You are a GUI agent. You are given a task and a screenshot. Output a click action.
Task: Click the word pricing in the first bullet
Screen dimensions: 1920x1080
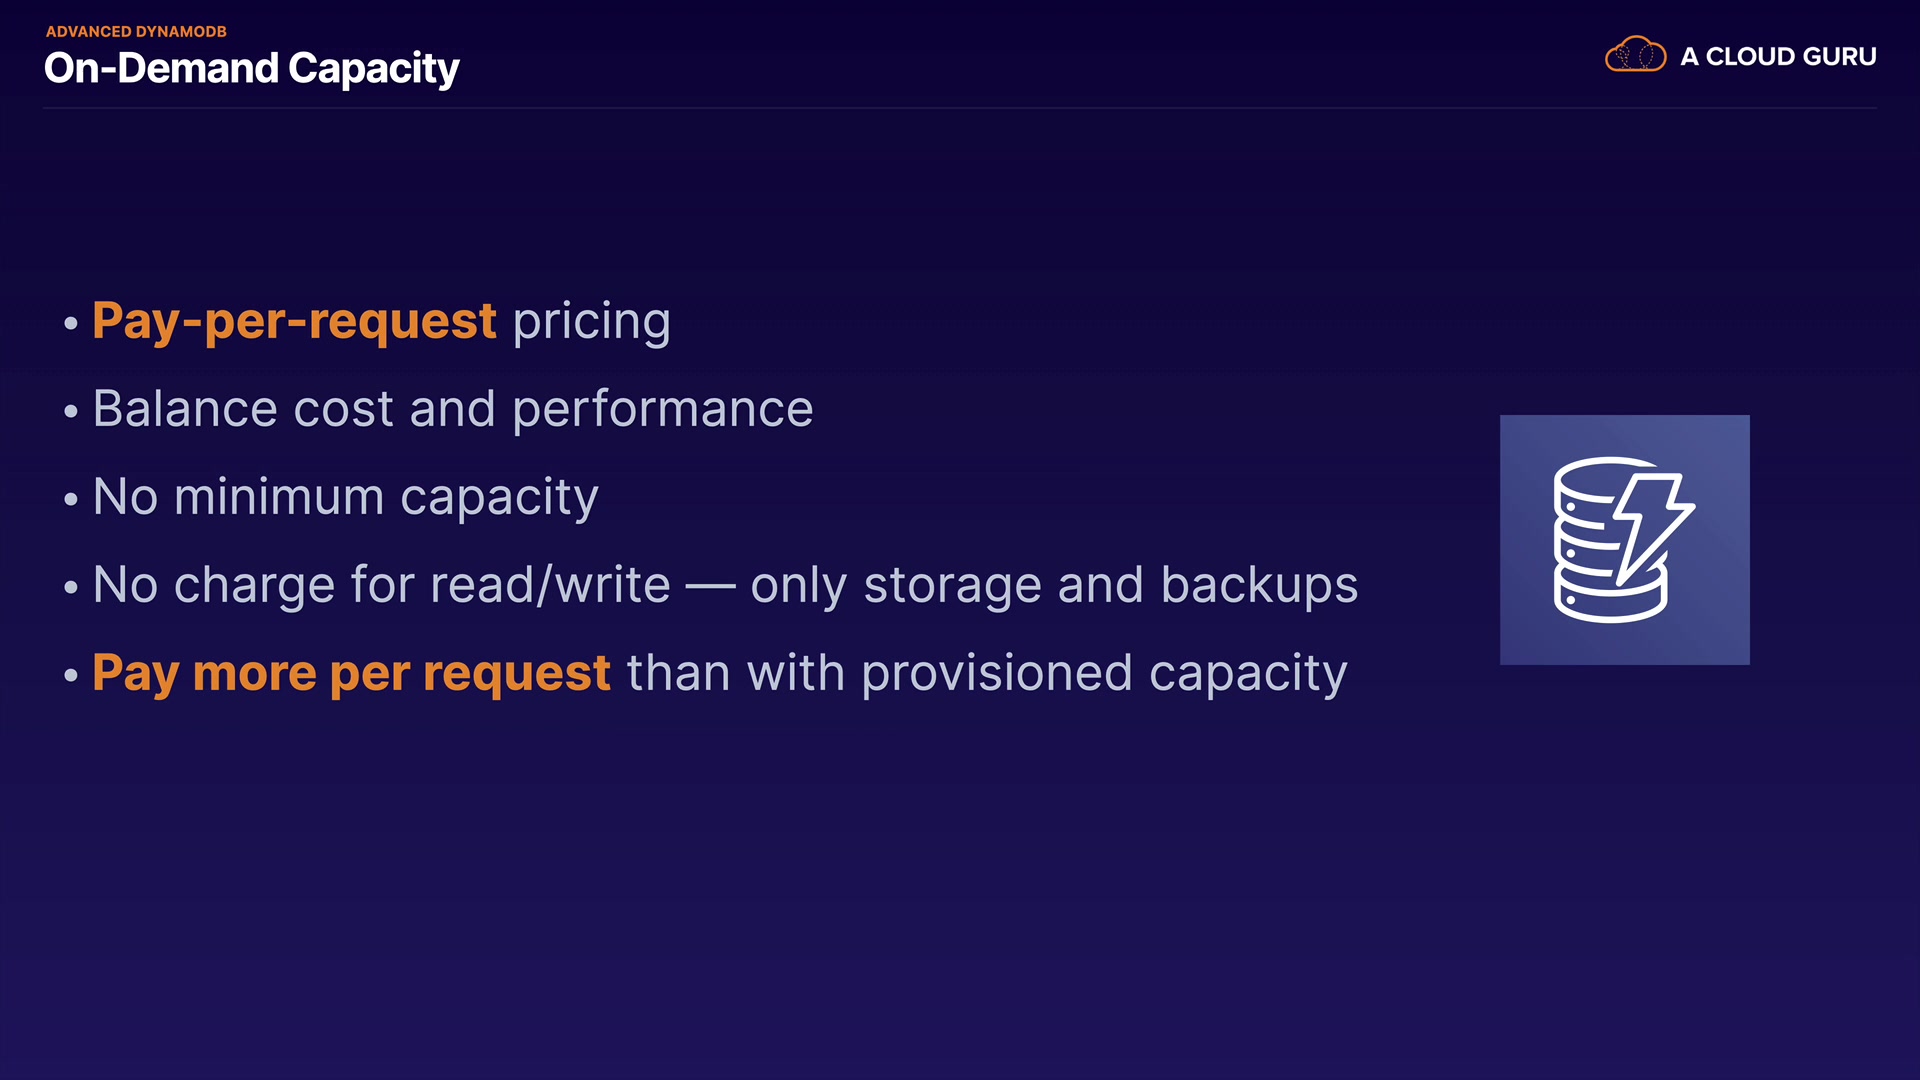pyautogui.click(x=591, y=322)
